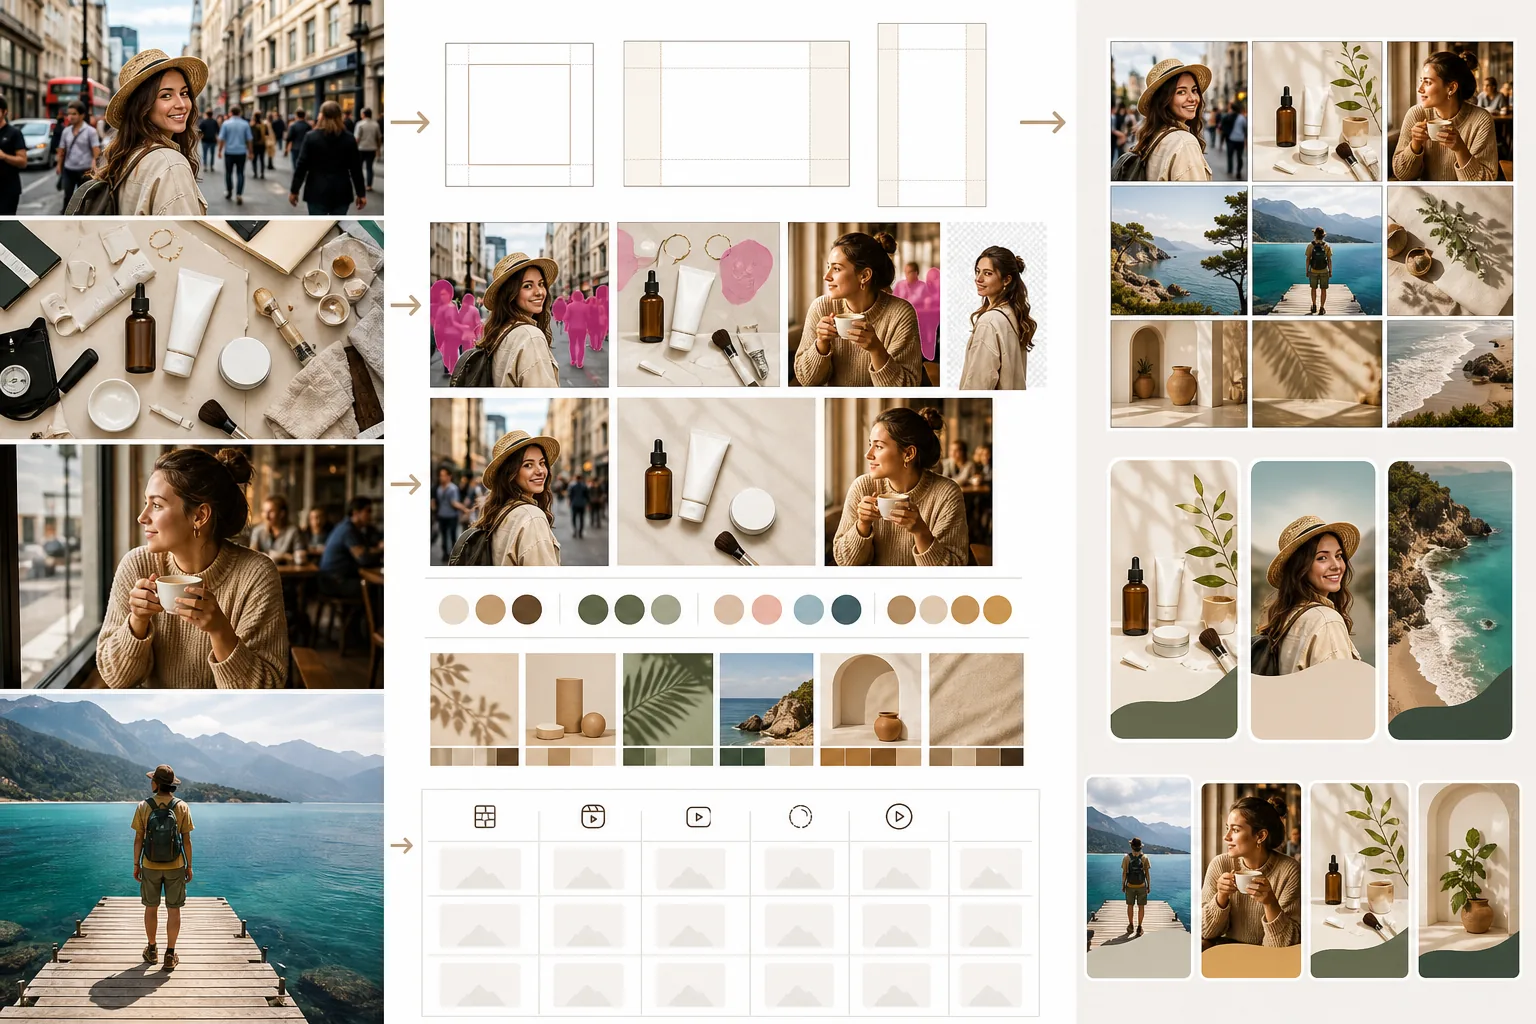Select the wide landscape frame template

point(736,113)
